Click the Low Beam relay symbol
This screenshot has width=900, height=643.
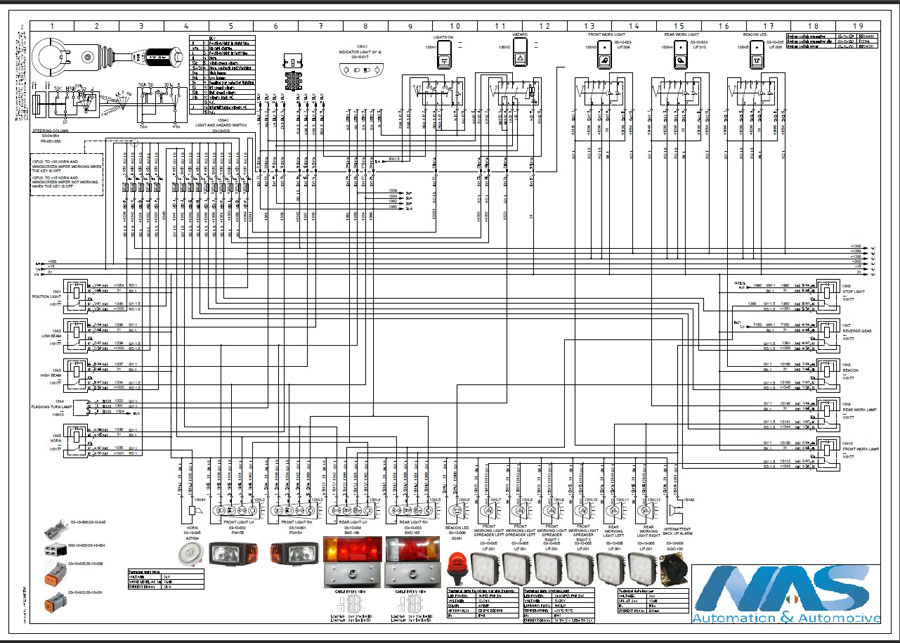(76, 332)
